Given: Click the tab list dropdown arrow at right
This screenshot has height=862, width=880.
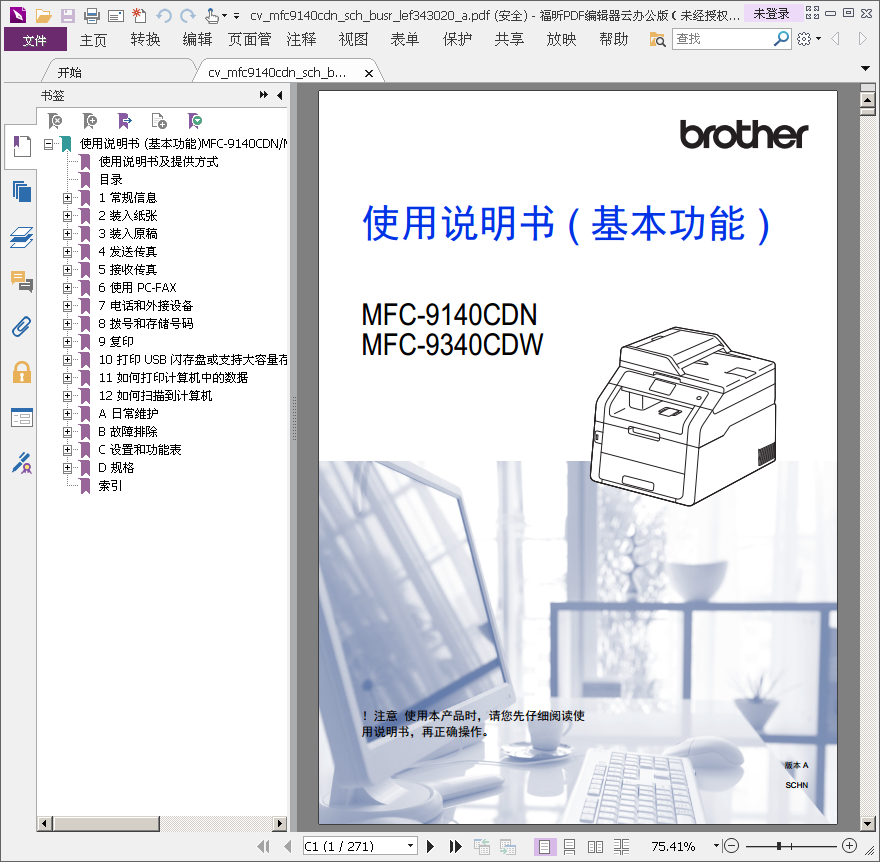Looking at the screenshot, I should click(x=865, y=68).
